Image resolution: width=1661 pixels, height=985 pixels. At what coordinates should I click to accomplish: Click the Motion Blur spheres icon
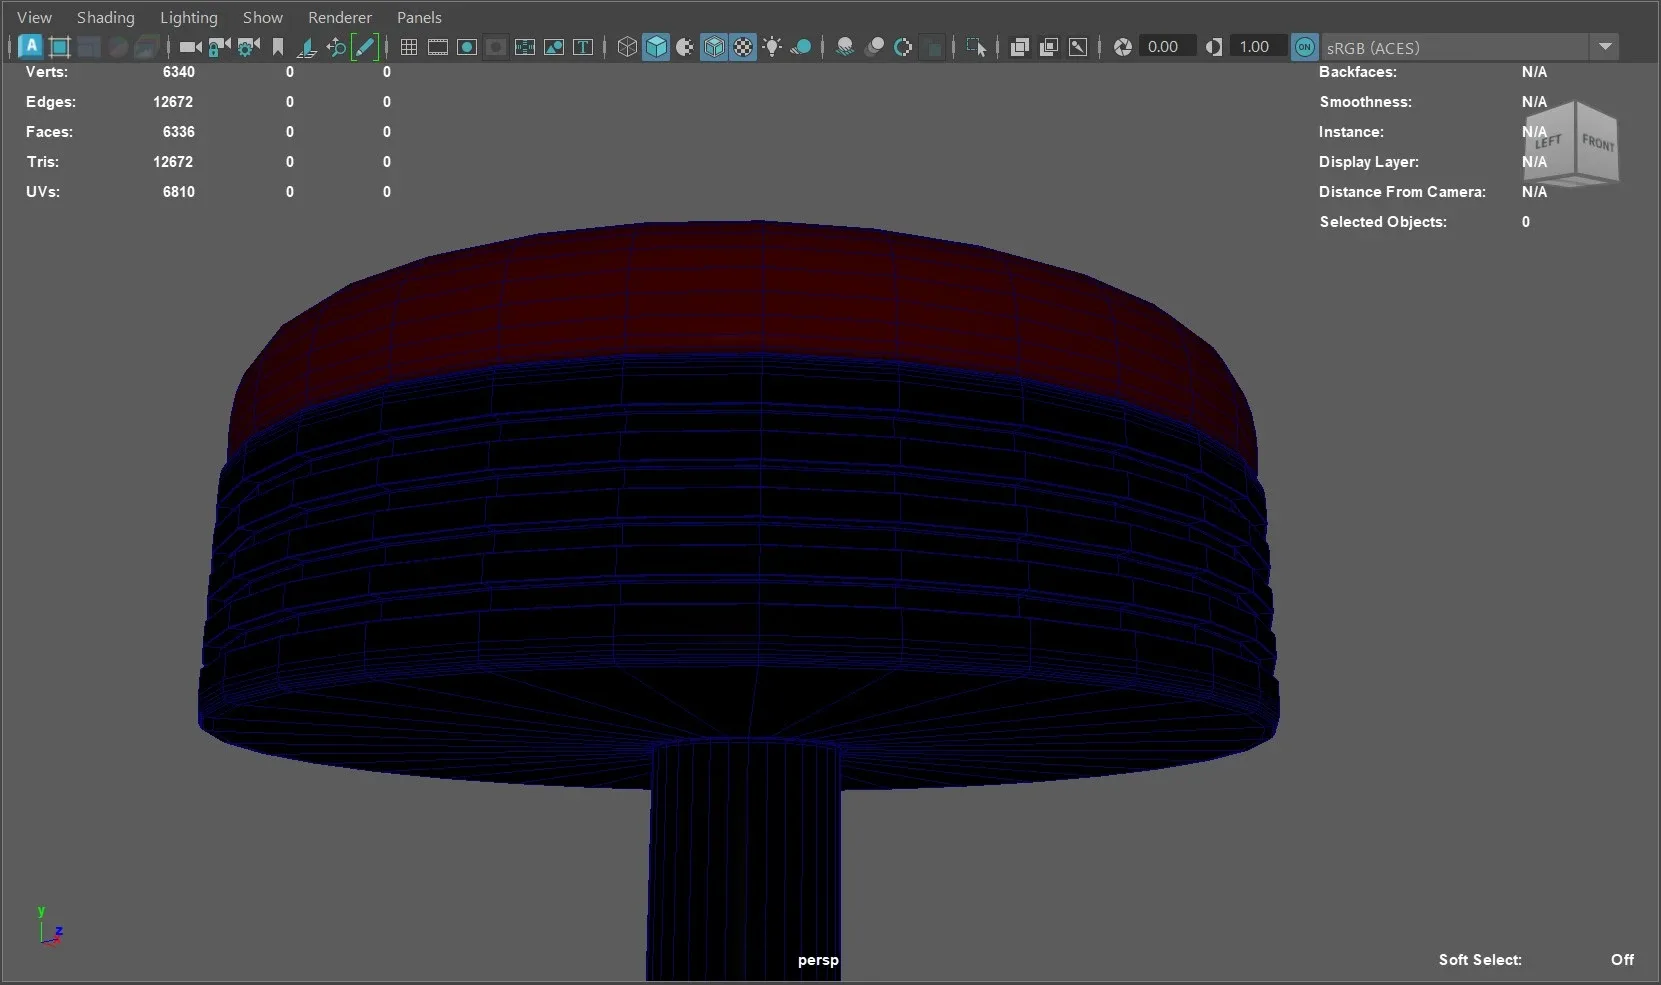click(874, 47)
